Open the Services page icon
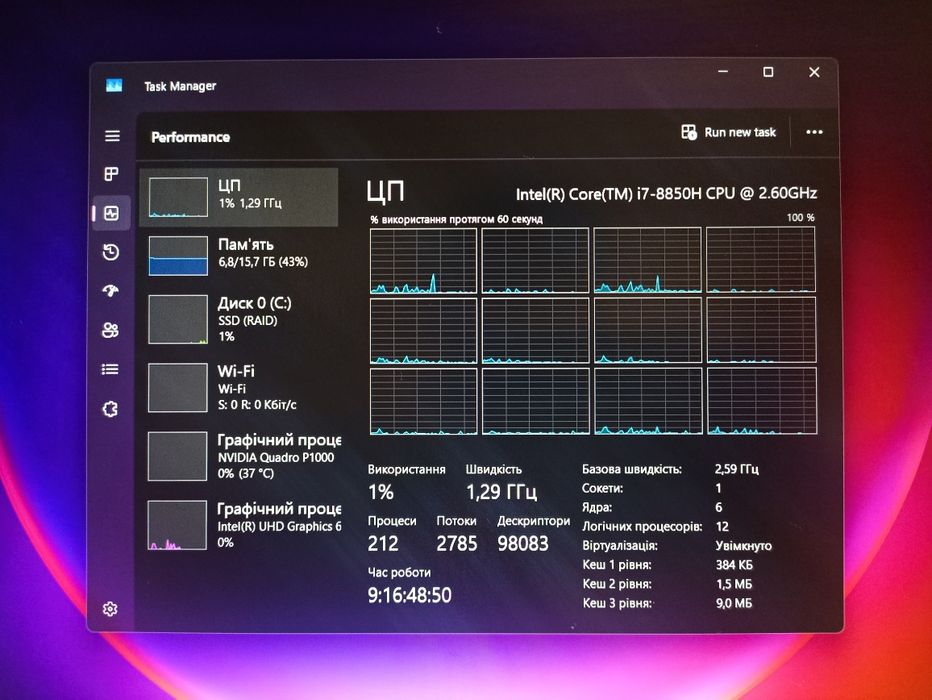 coord(111,409)
